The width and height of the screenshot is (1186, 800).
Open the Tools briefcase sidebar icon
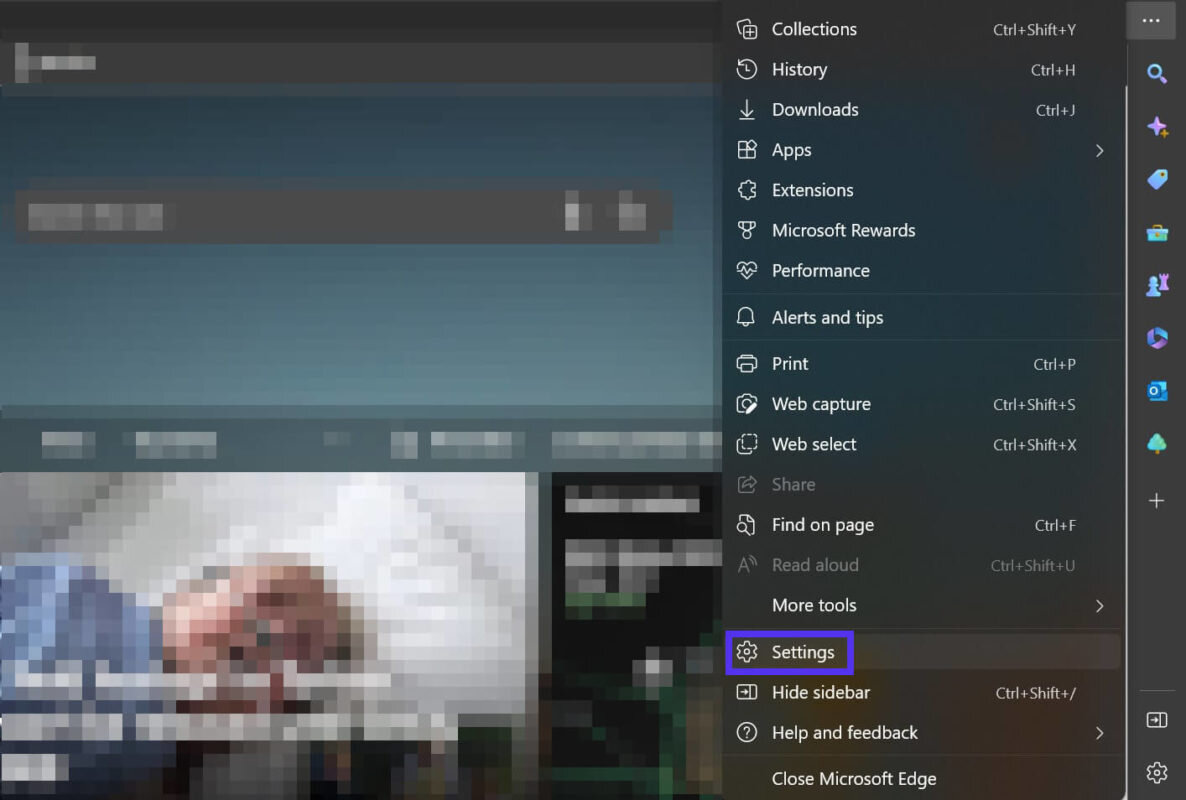click(x=1157, y=233)
